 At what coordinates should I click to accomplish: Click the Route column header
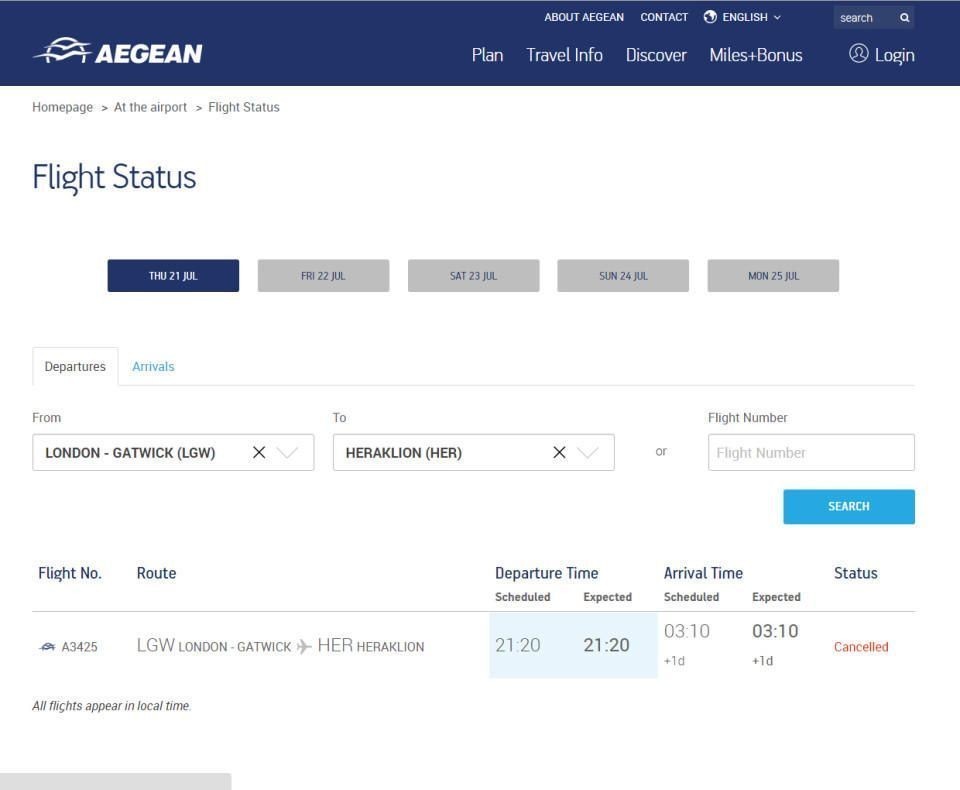[x=156, y=573]
